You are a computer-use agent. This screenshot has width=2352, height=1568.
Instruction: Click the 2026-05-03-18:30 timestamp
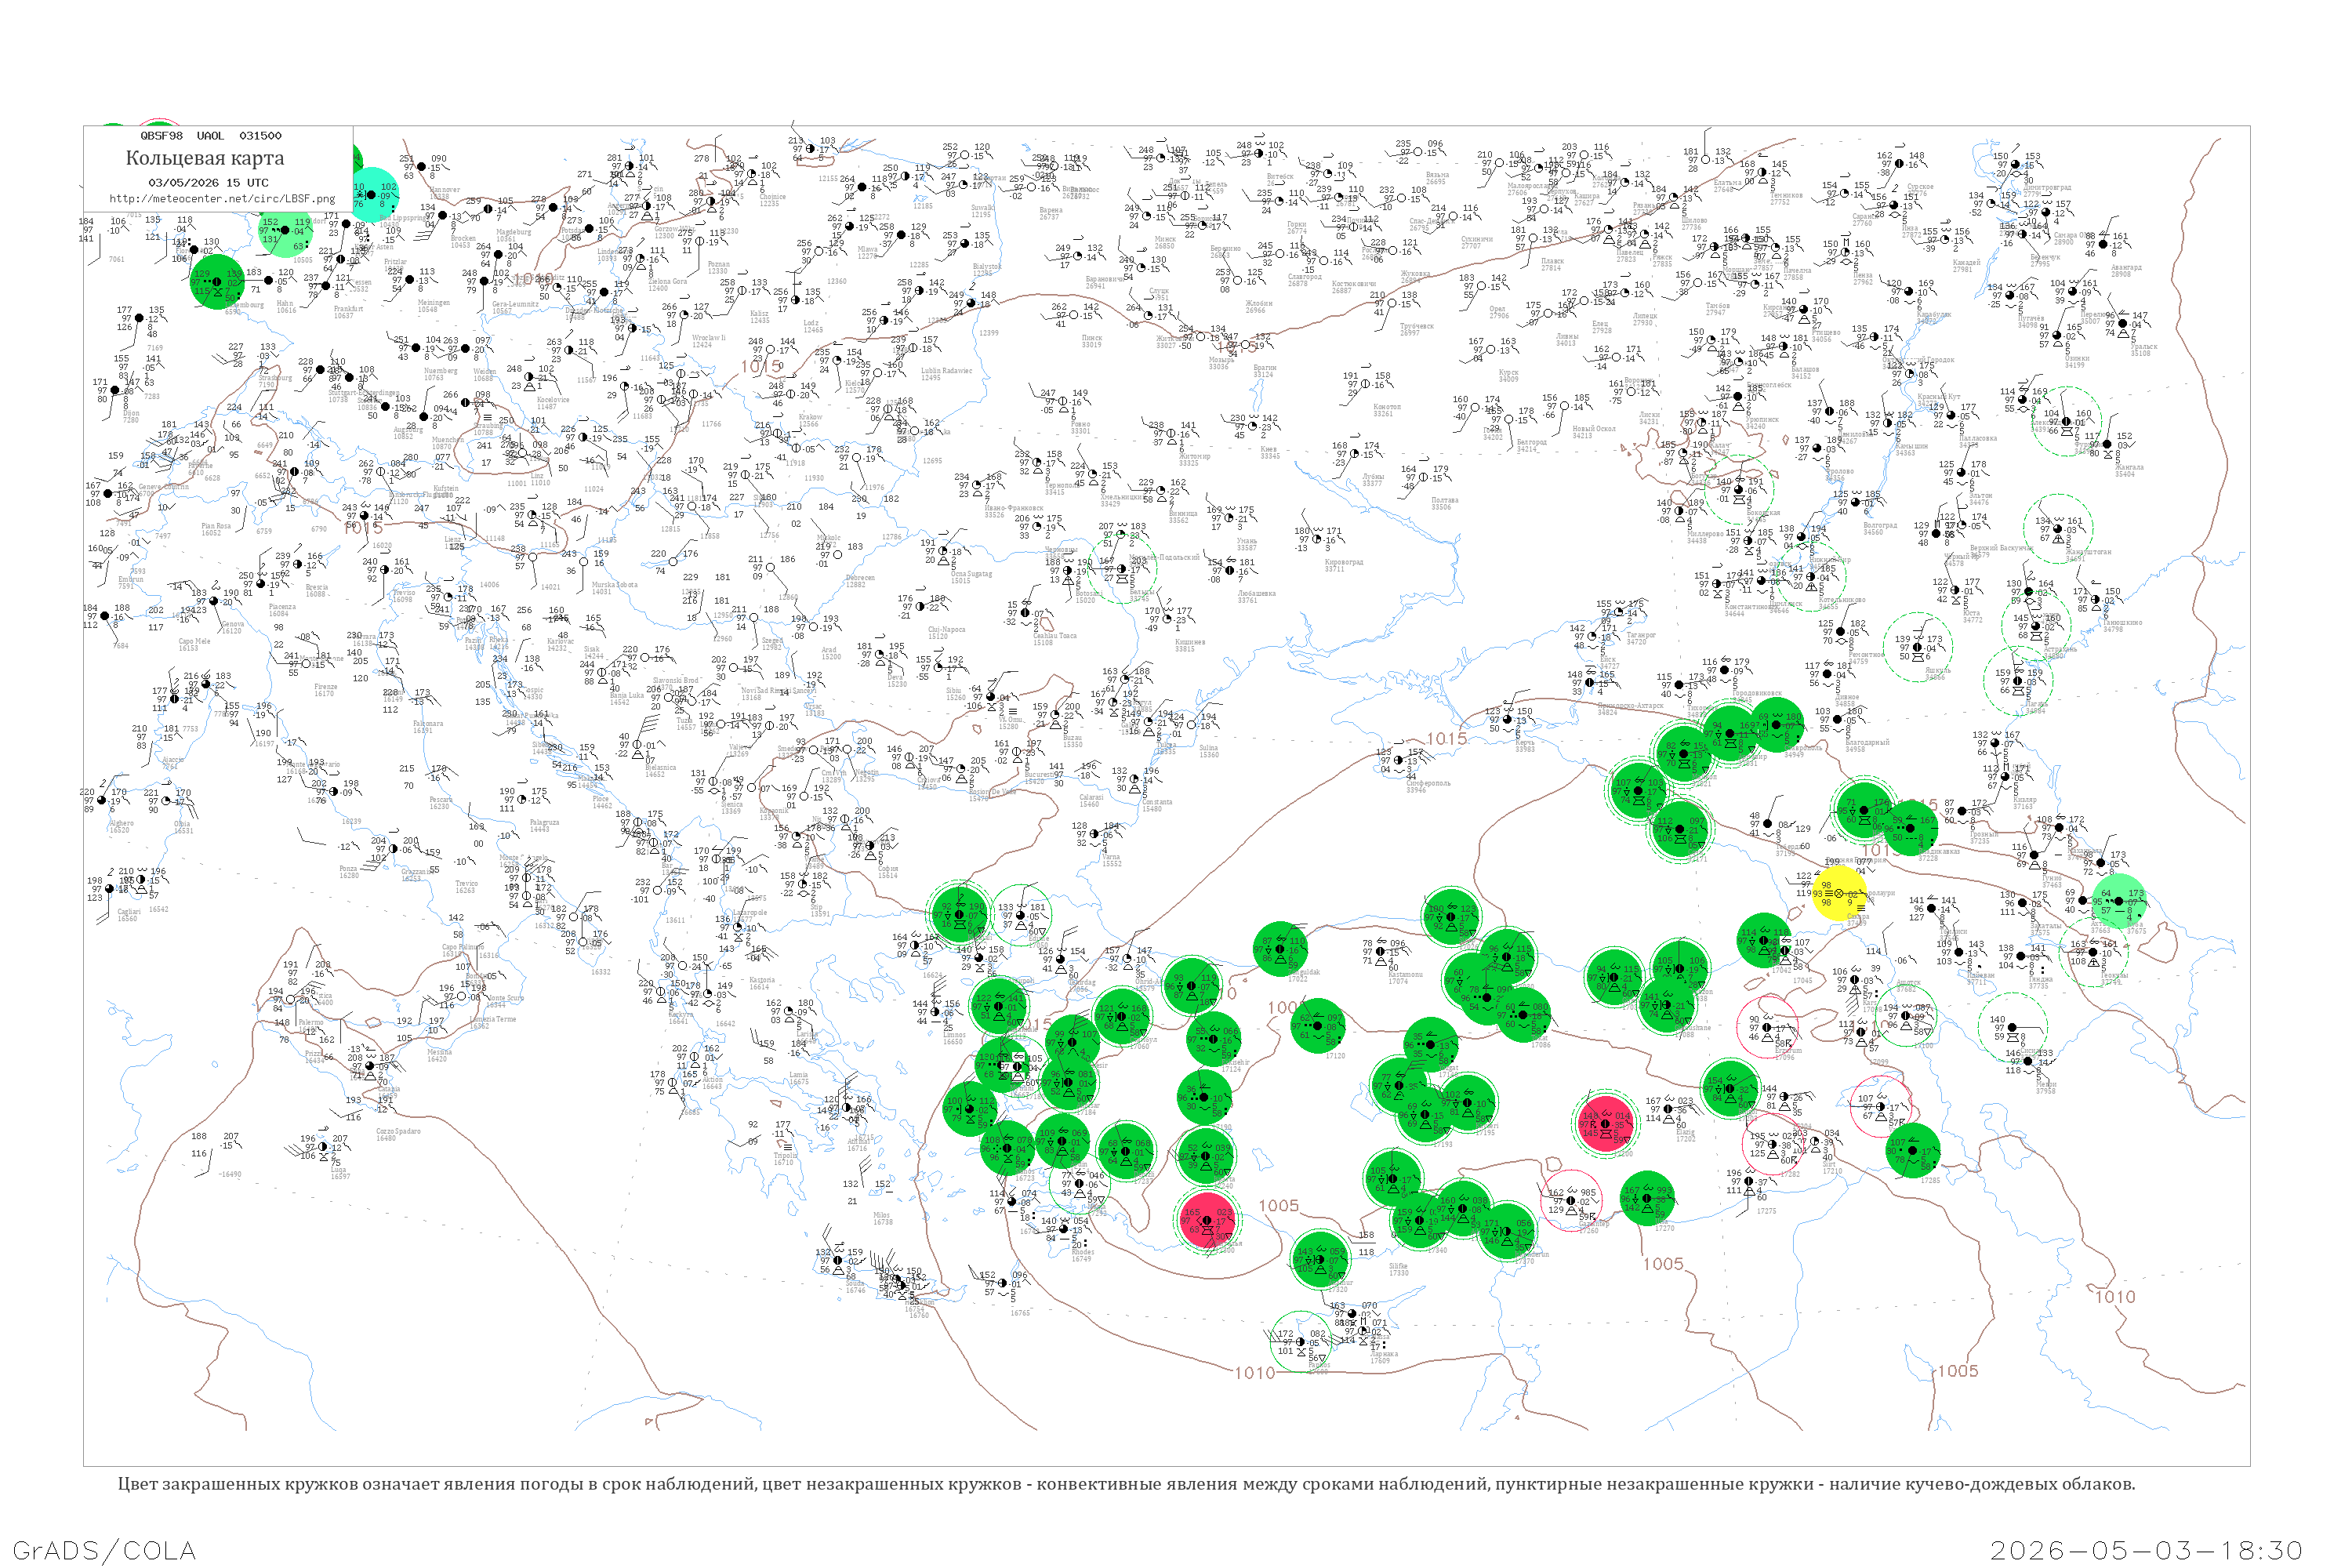[x=2146, y=1550]
